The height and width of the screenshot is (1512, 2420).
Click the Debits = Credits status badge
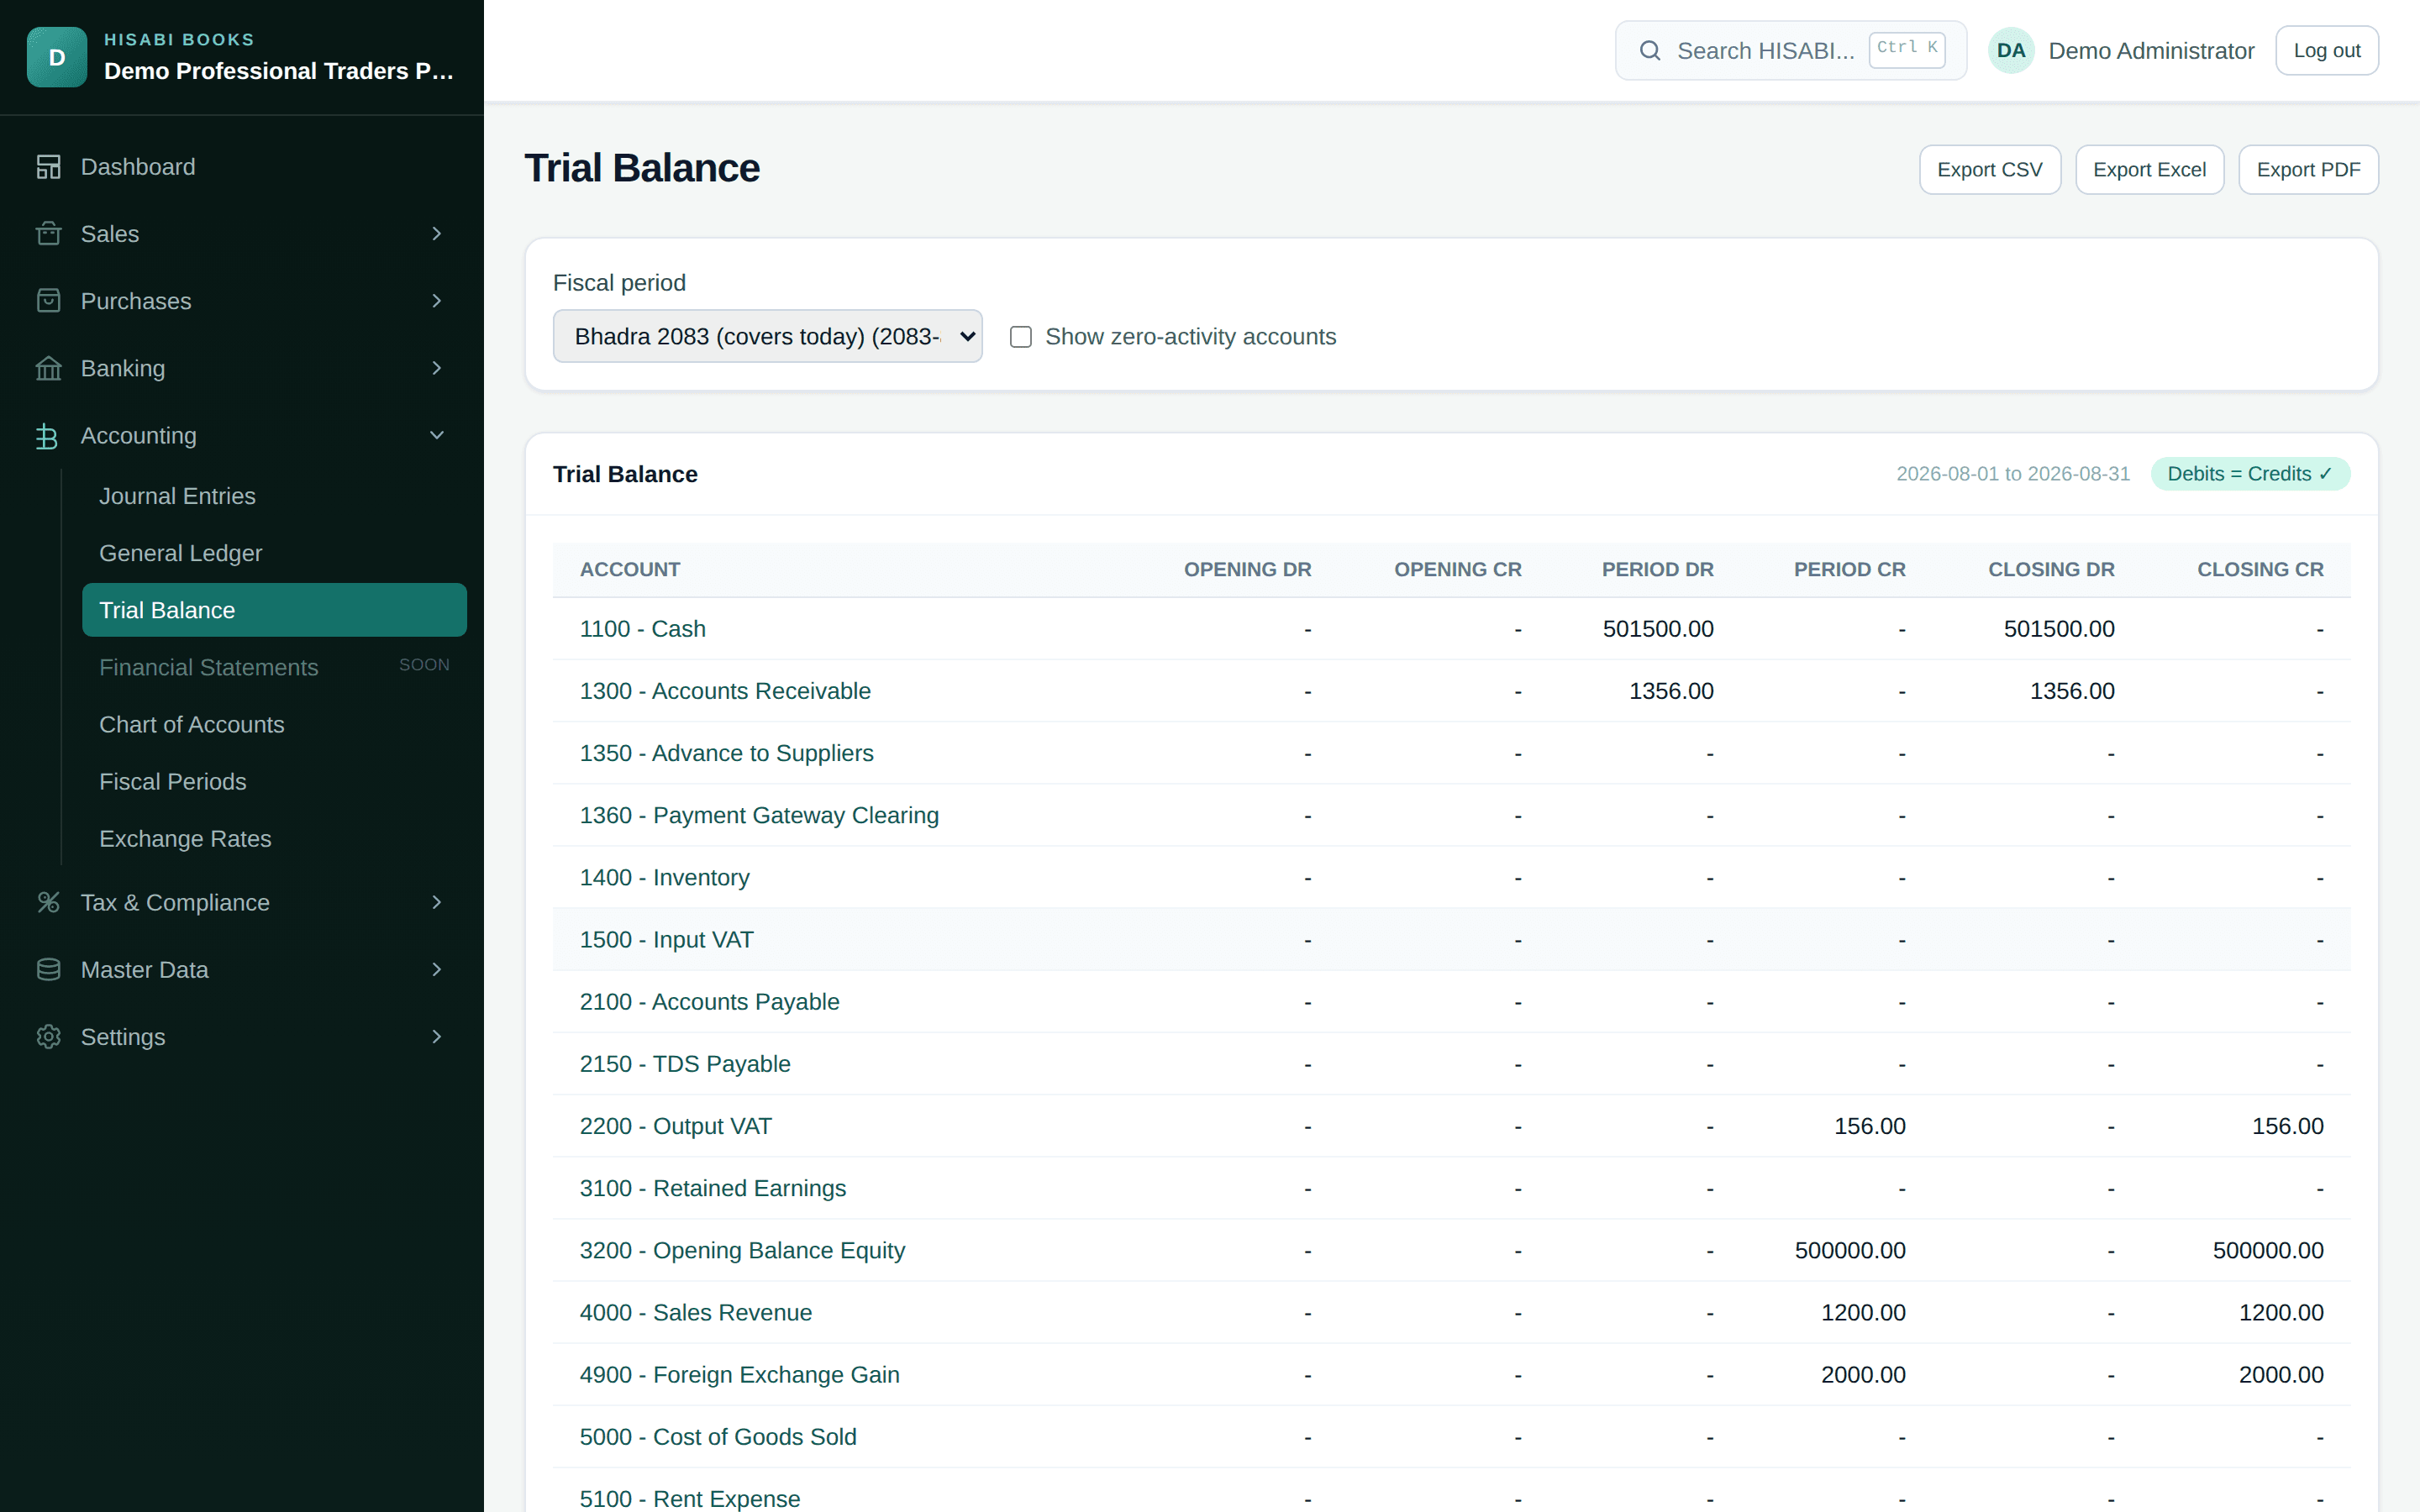[2250, 474]
